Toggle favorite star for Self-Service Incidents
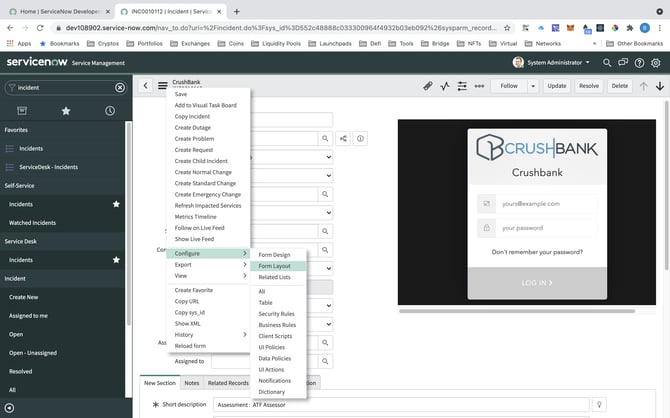The width and height of the screenshot is (670, 418). pyautogui.click(x=116, y=204)
